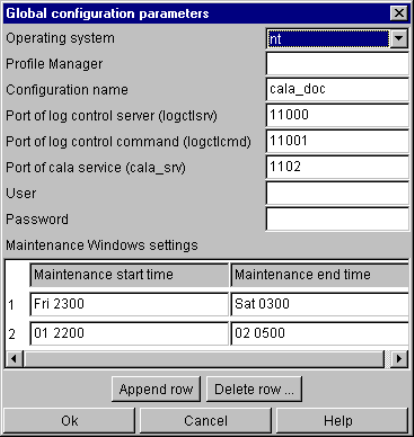The image size is (414, 437).
Task: Click the Append row button
Action: [x=156, y=389]
